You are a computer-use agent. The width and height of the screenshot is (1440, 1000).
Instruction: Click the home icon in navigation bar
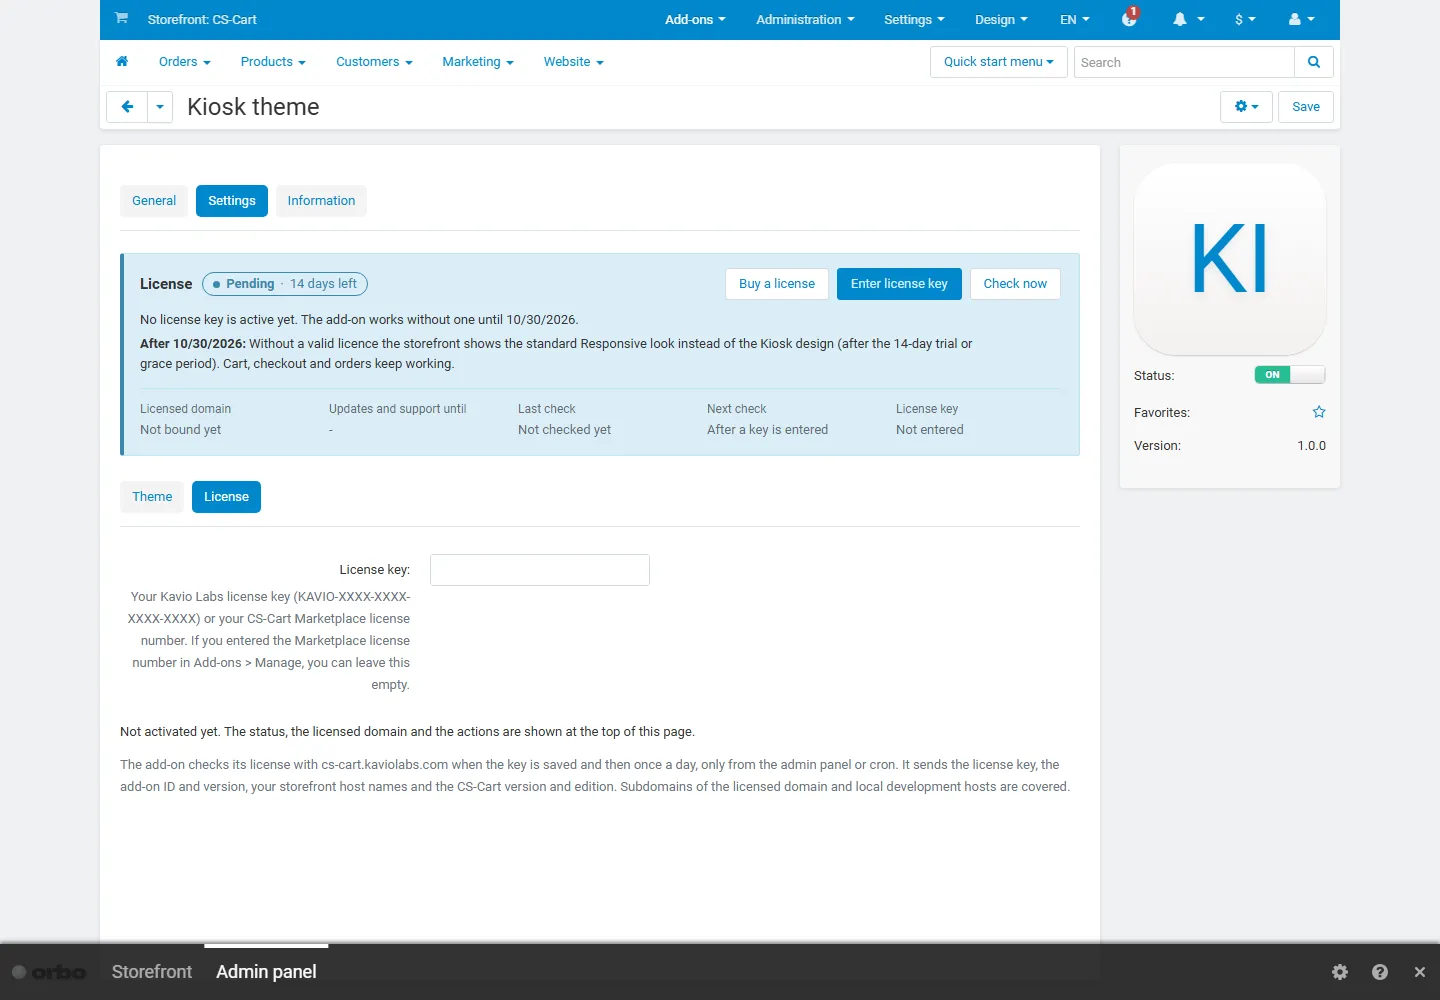pos(122,62)
